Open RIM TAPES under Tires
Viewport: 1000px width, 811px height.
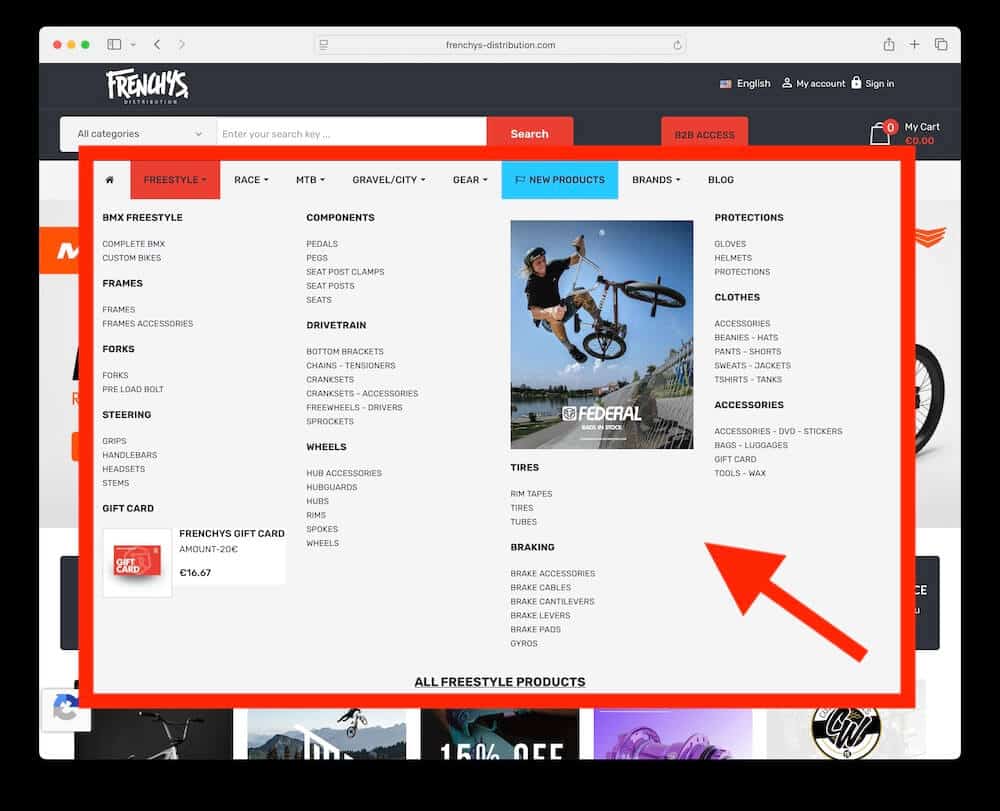tap(531, 493)
